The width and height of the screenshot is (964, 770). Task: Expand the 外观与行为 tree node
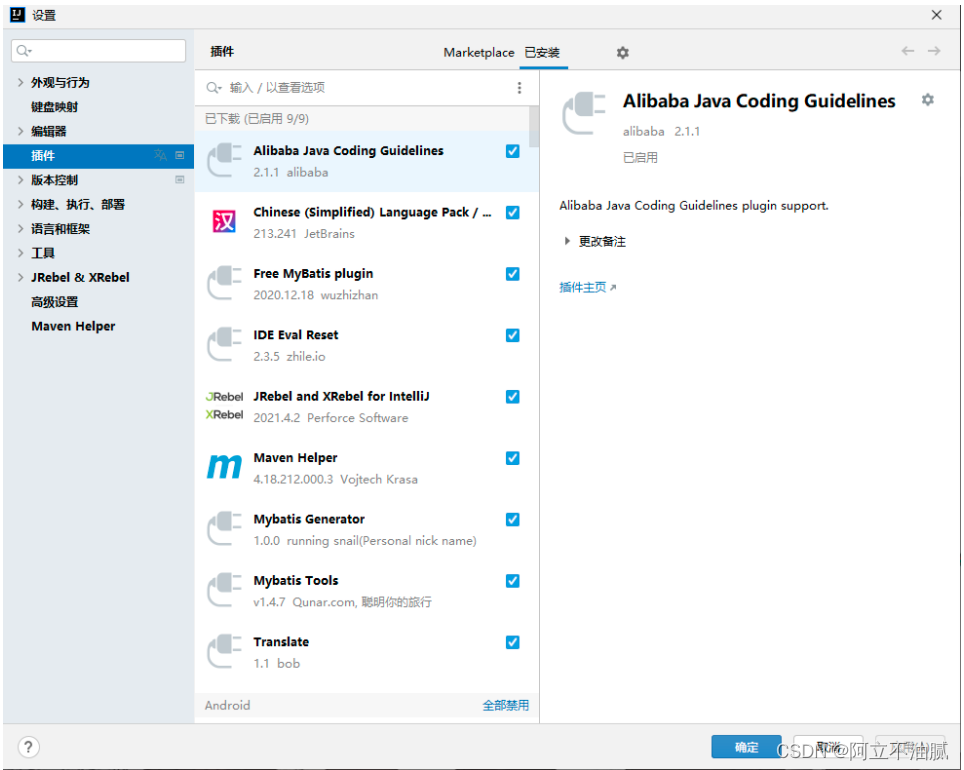click(x=20, y=82)
